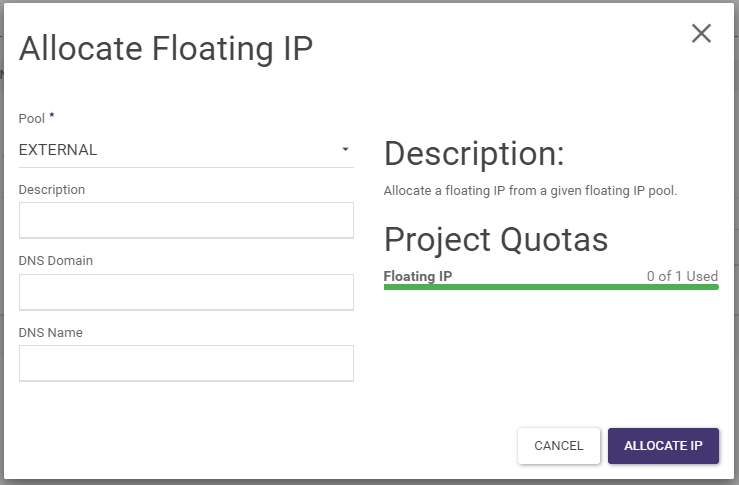Click the Pool dropdown arrow

pos(345,150)
